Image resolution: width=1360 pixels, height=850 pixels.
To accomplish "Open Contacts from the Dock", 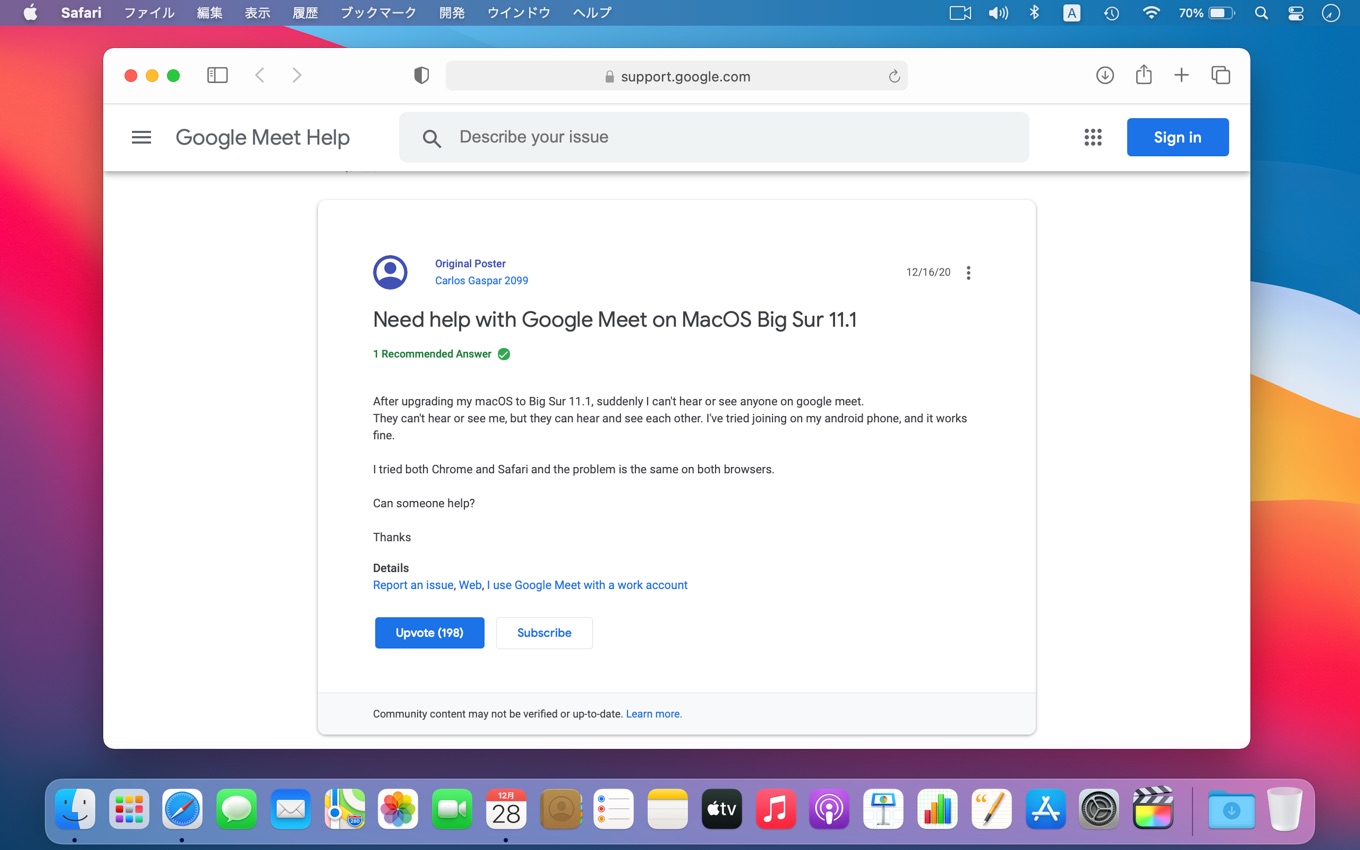I will coord(560,809).
